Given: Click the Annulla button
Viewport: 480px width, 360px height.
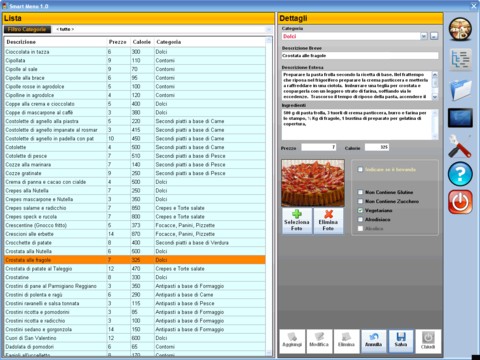Looking at the screenshot, I should 374,341.
